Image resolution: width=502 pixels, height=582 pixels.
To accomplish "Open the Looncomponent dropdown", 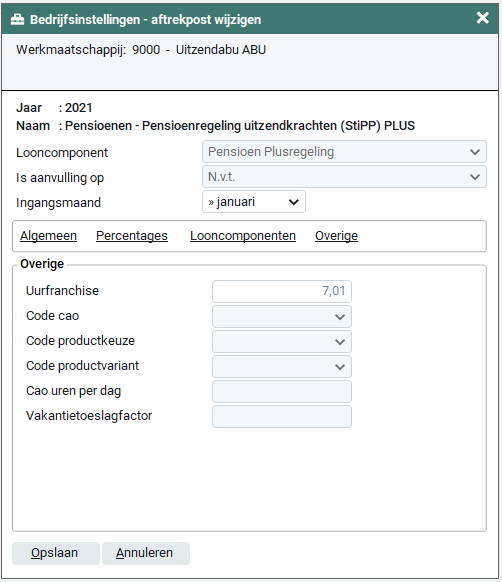I will point(344,152).
